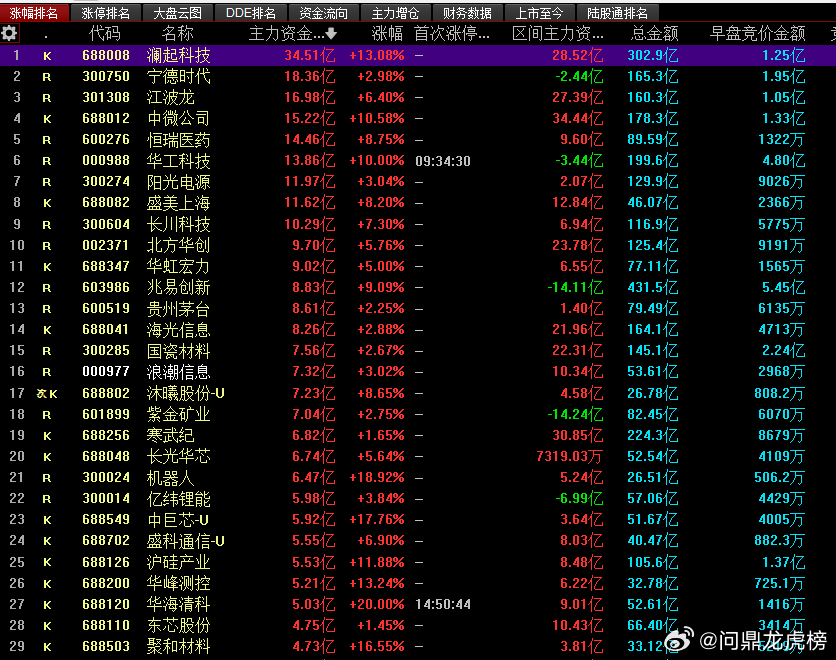Click the special marker icon for 沐曦股份-U
The width and height of the screenshot is (836, 660).
[42, 394]
